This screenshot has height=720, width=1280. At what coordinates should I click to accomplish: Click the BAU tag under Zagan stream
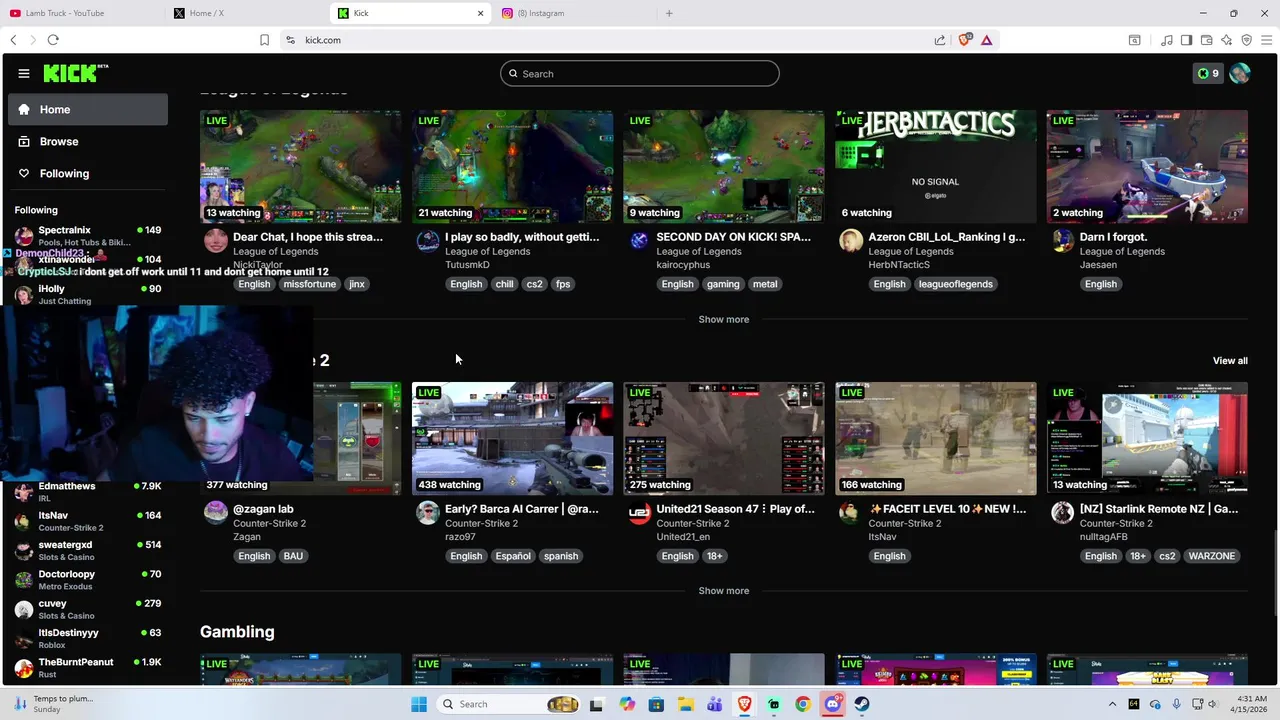pos(293,556)
